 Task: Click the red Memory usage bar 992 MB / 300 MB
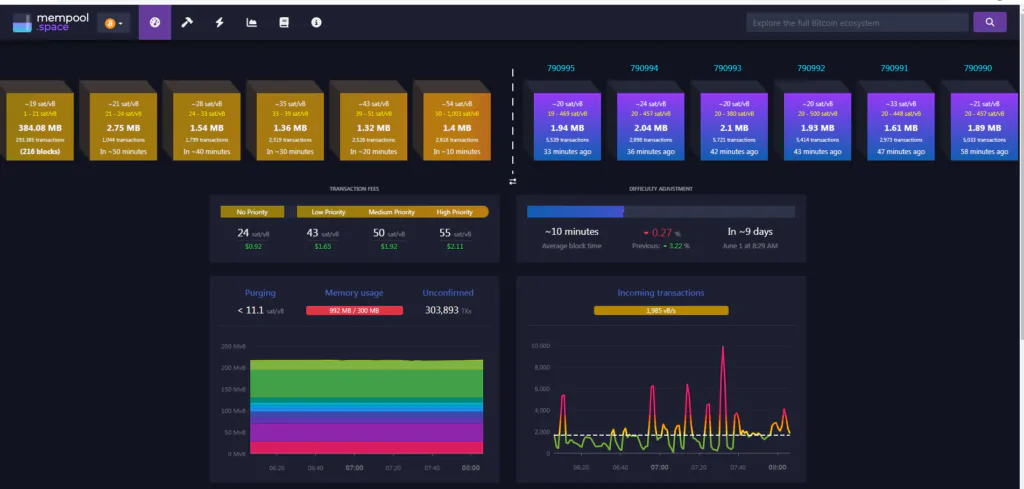coord(355,311)
